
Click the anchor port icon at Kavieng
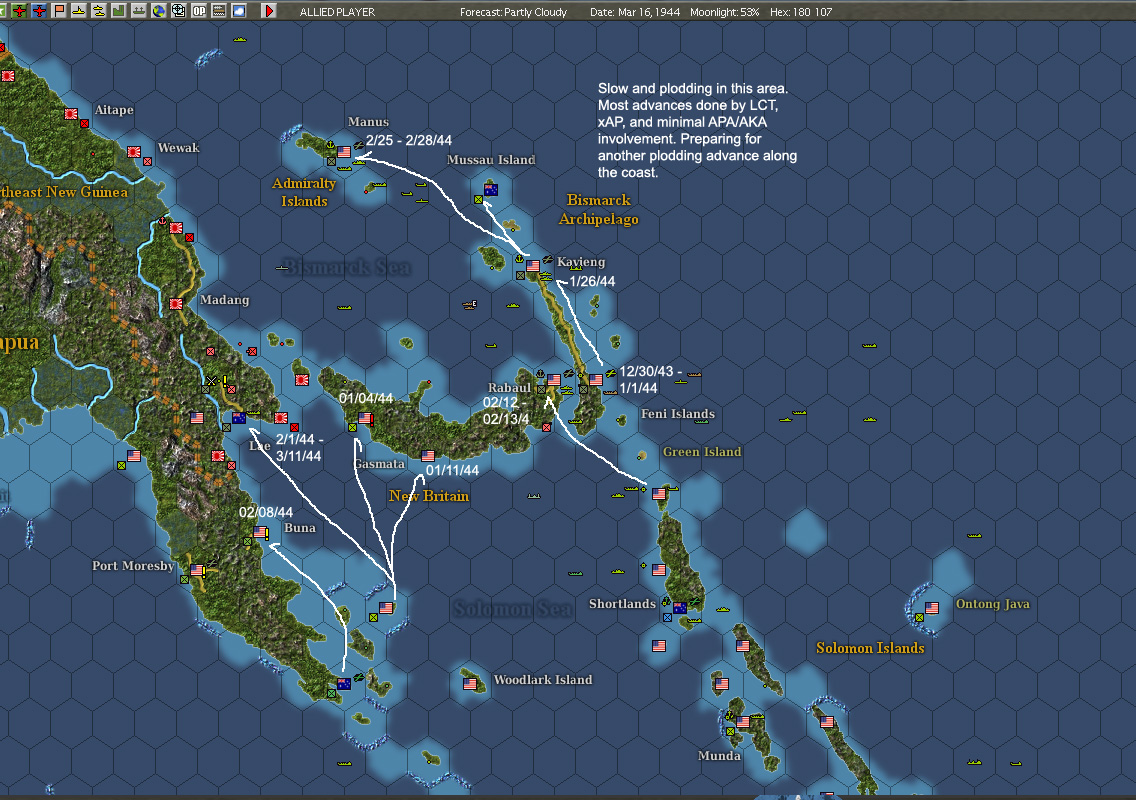coord(519,258)
